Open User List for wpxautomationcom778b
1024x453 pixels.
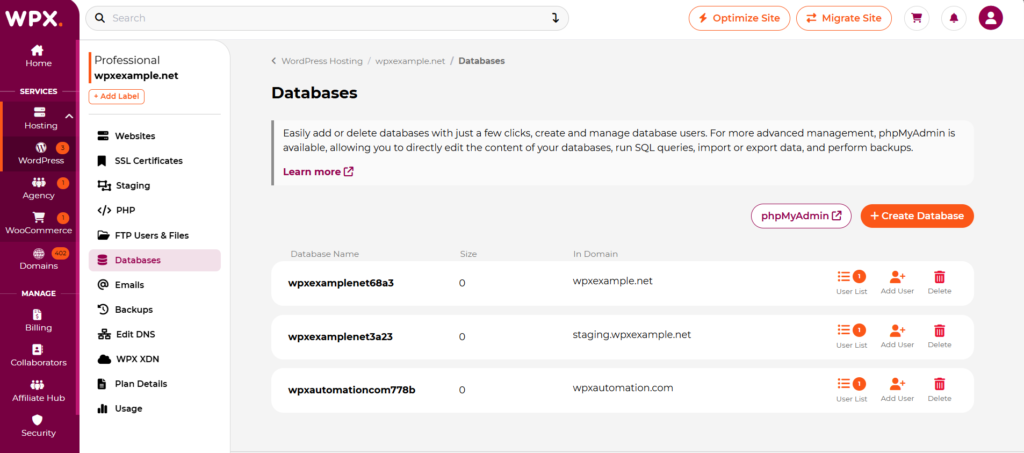click(x=852, y=390)
